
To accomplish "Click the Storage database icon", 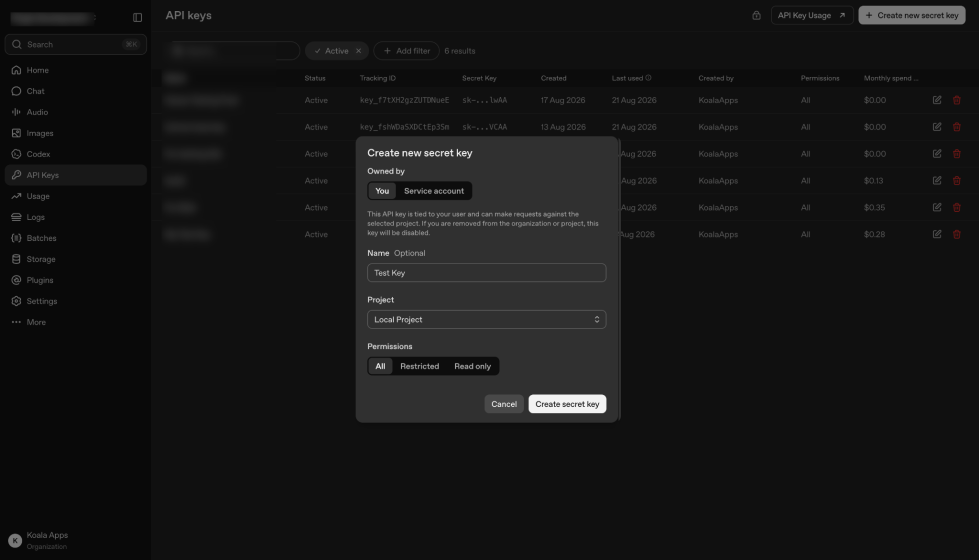I will click(16, 259).
